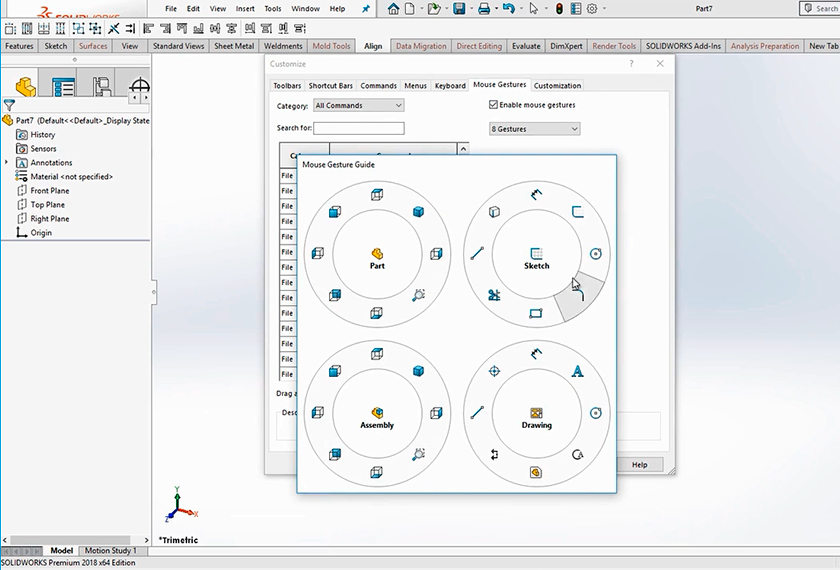Select Front Plane in the feature tree
840x570 pixels.
click(50, 191)
